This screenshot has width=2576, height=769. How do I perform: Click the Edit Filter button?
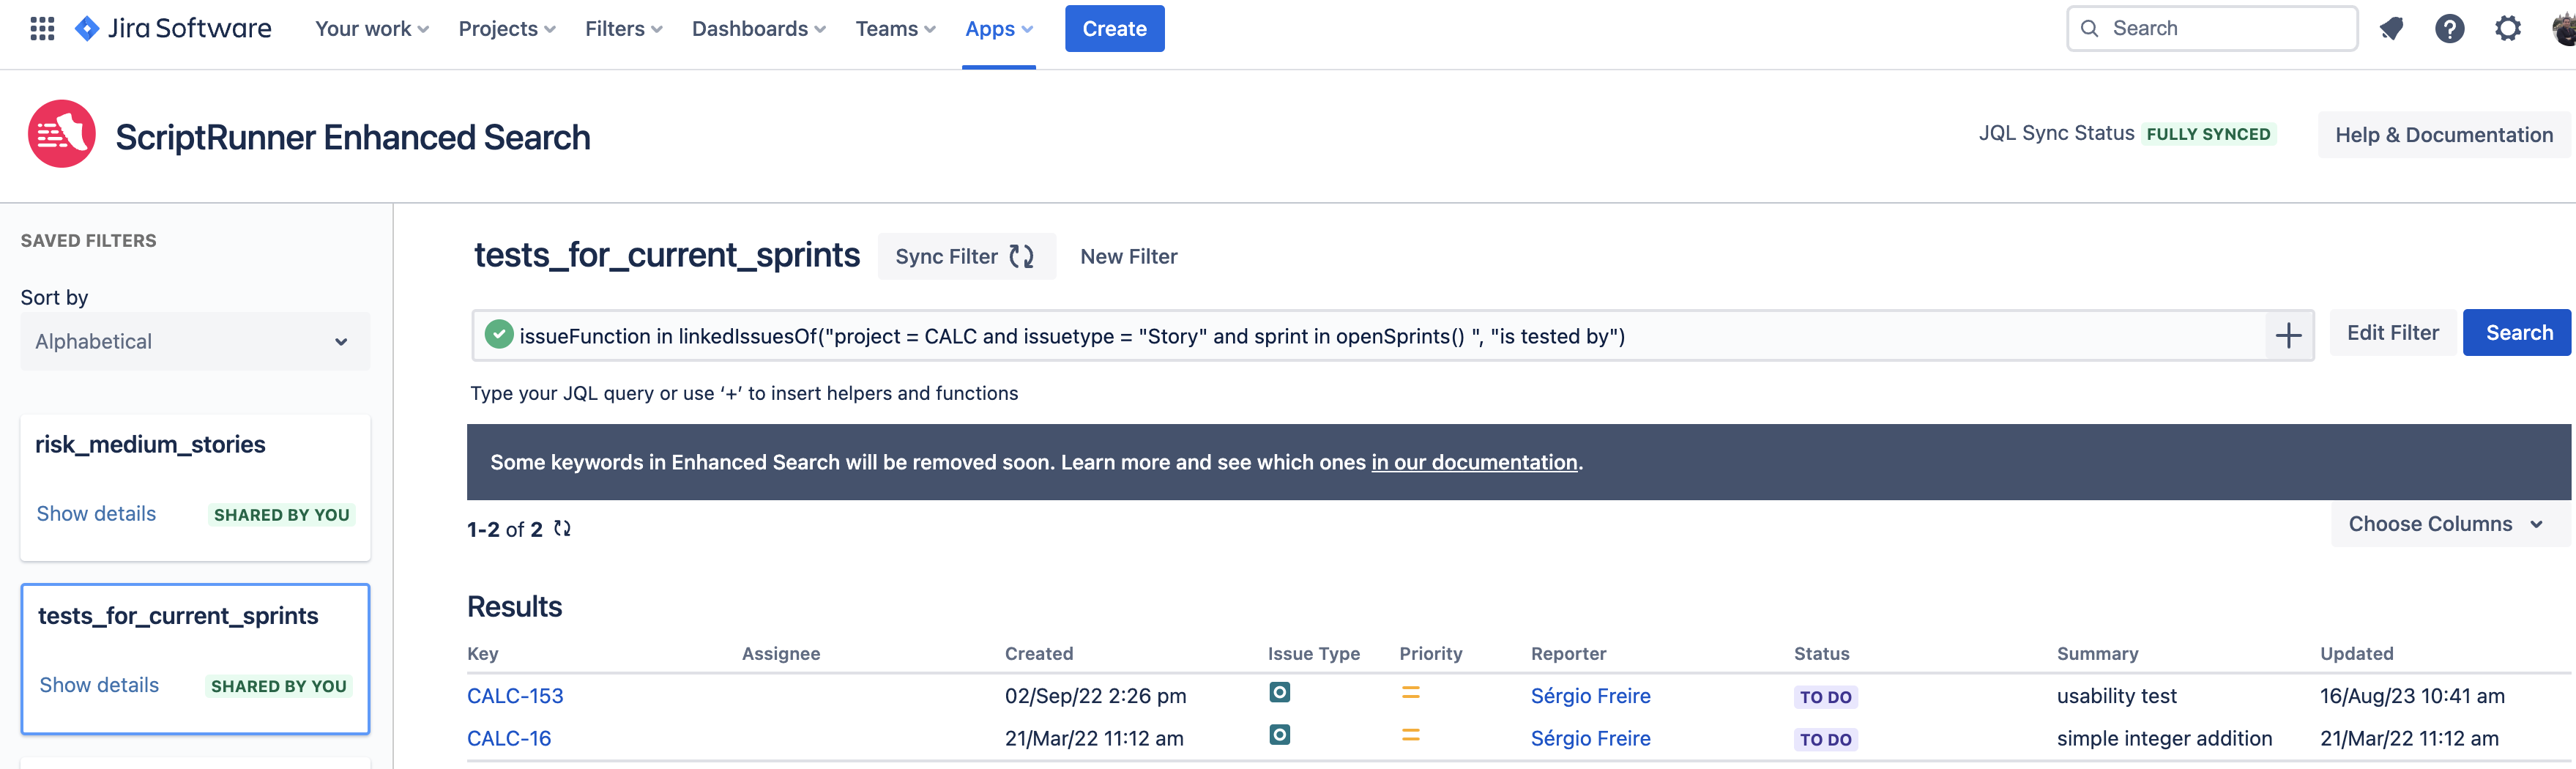2392,333
